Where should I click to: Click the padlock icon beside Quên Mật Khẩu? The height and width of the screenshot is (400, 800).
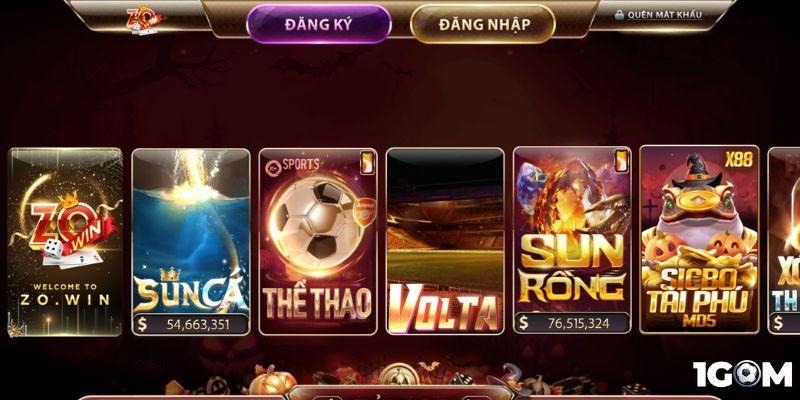[x=619, y=15]
